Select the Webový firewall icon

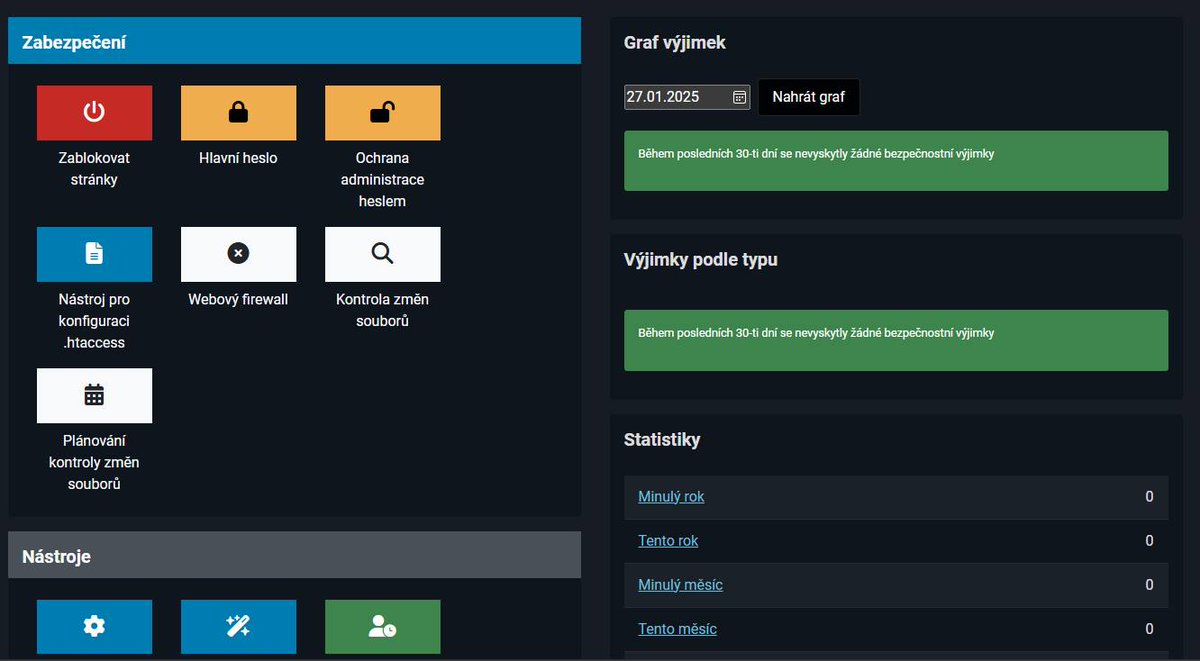pos(238,254)
